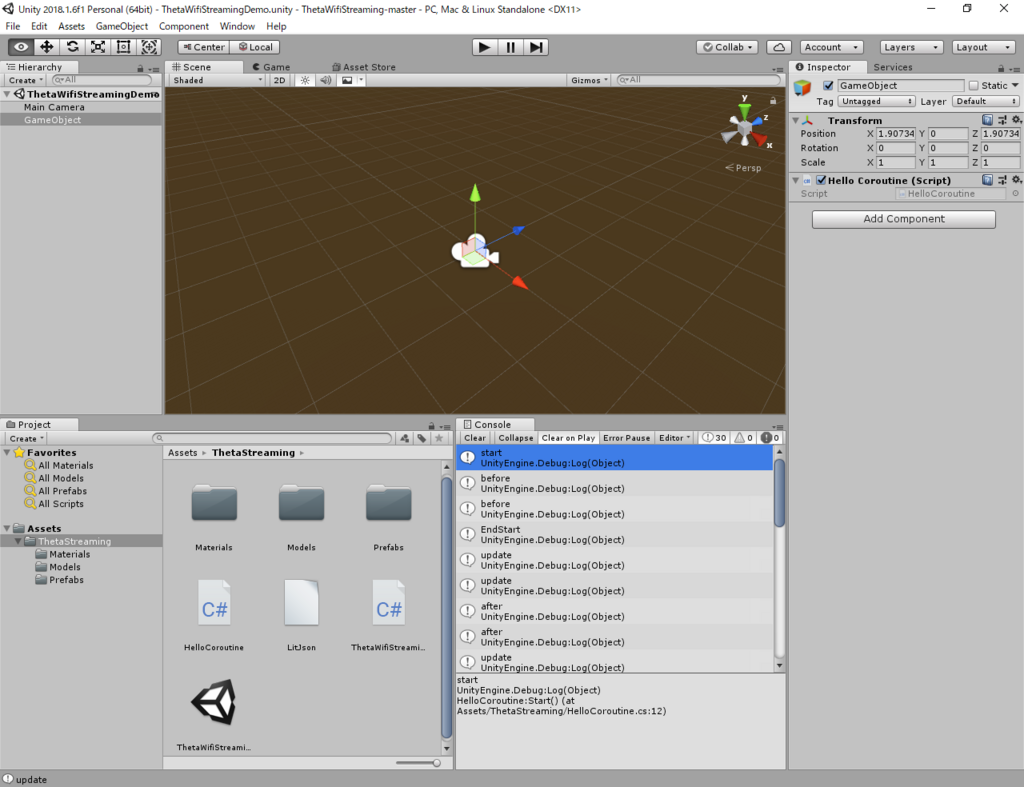This screenshot has width=1024, height=787.
Task: Toggle Clear on Play in Console
Action: click(568, 438)
